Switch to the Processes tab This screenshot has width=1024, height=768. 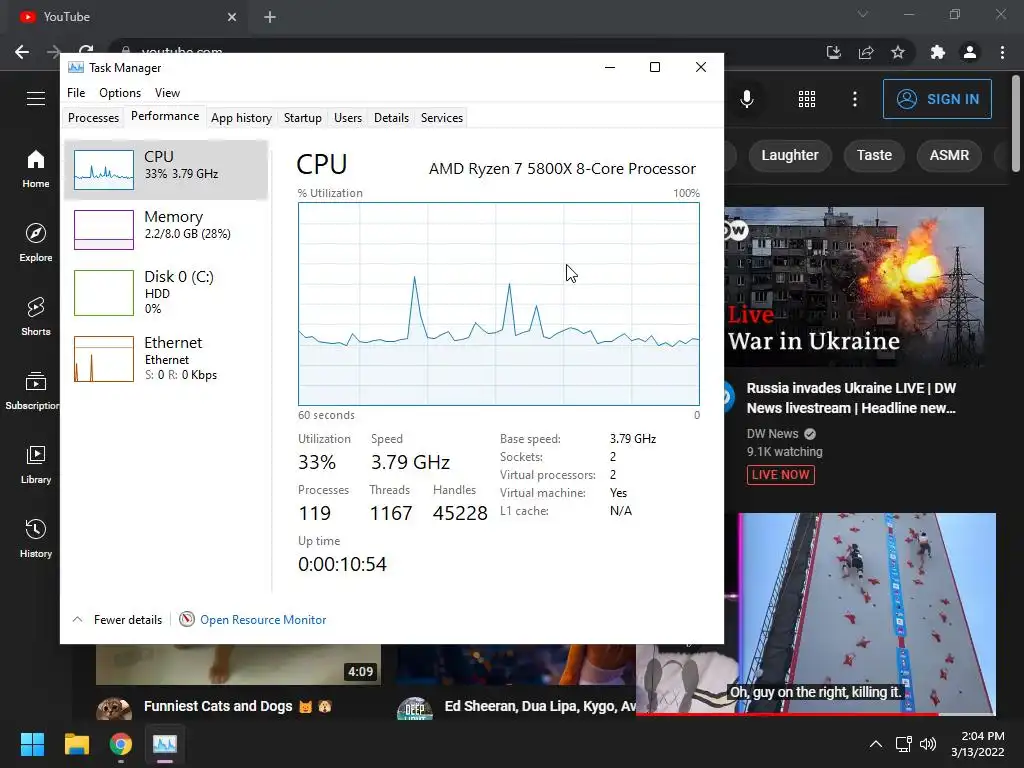(x=93, y=118)
